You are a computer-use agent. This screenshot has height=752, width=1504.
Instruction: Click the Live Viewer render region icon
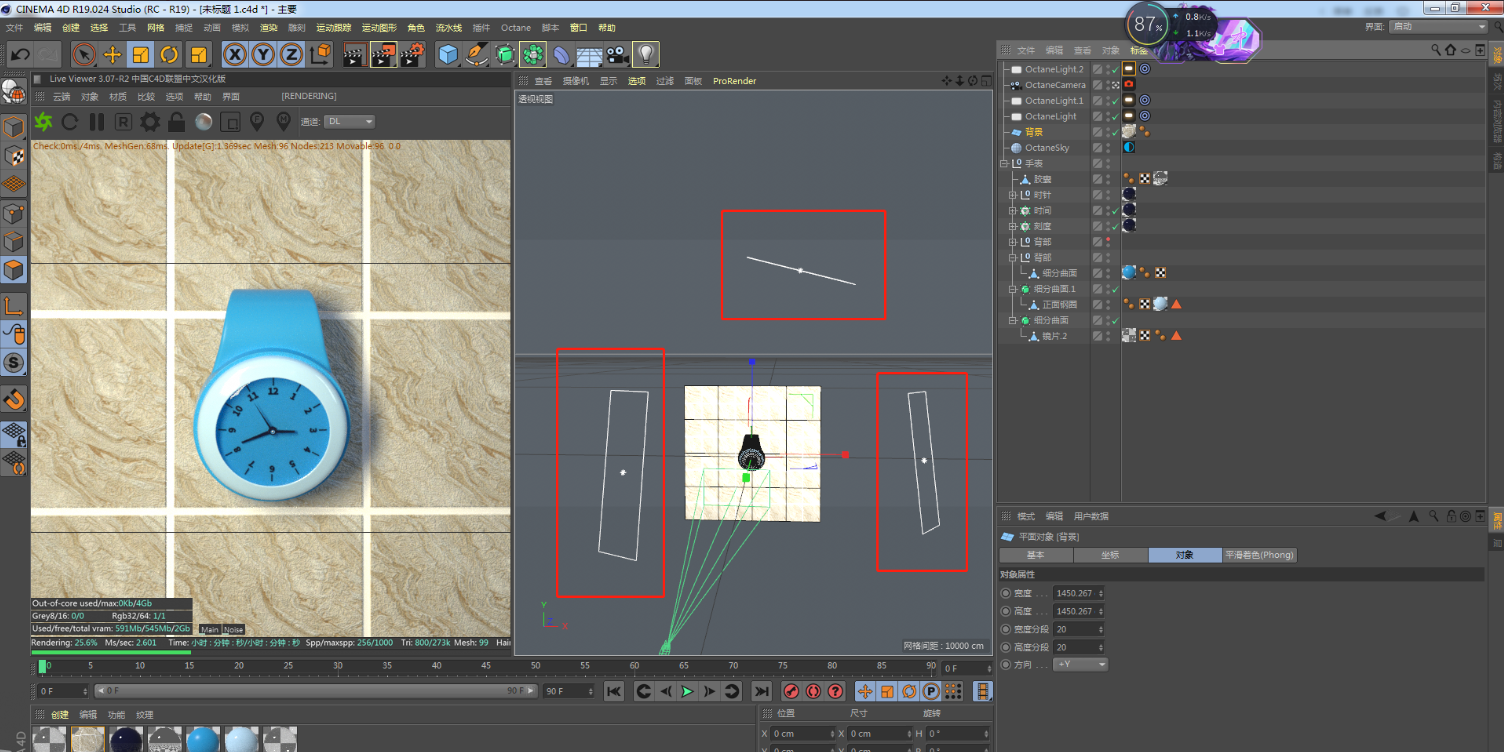click(x=230, y=122)
